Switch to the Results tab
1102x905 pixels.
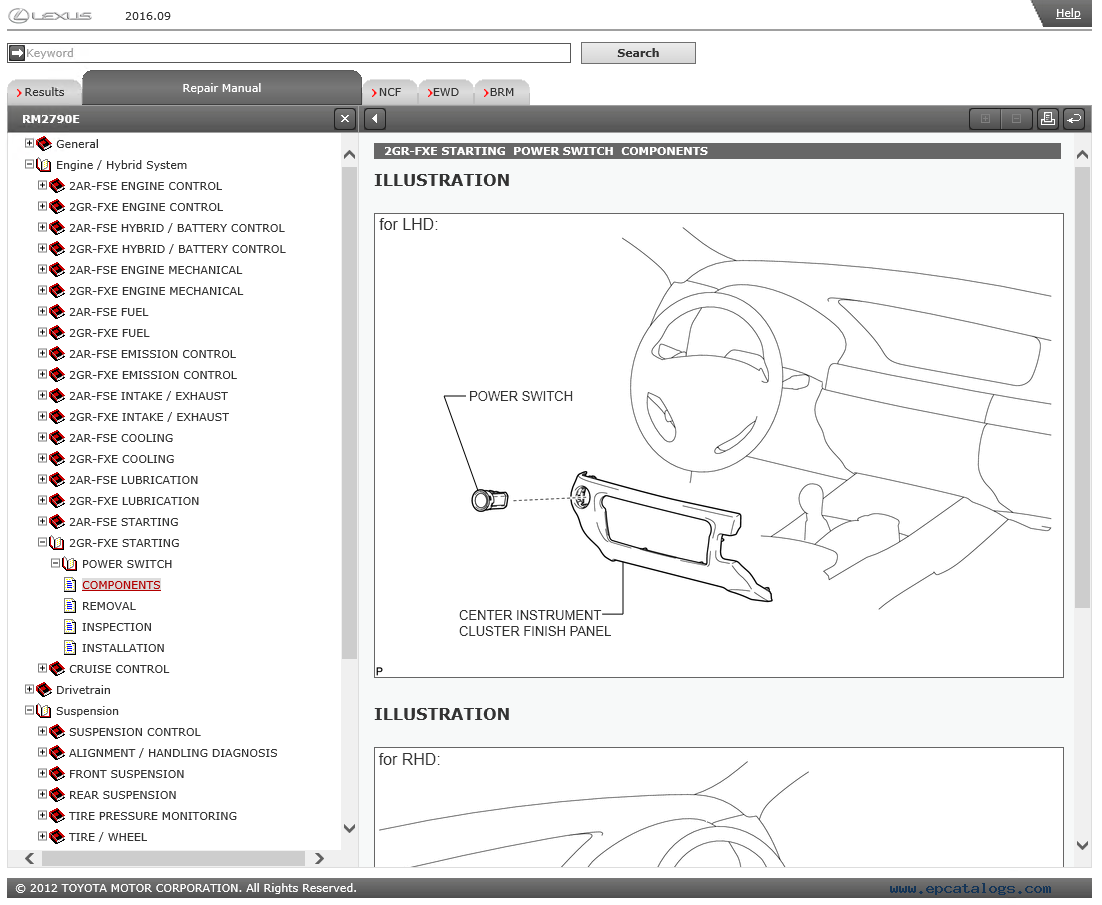point(44,92)
